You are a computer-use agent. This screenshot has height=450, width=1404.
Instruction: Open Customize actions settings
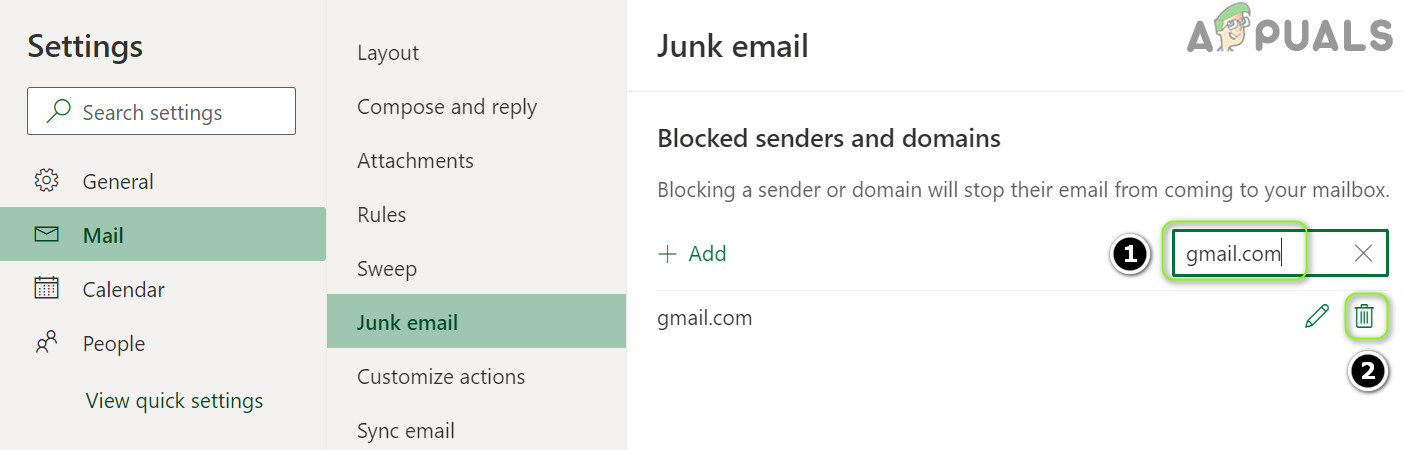tap(441, 377)
